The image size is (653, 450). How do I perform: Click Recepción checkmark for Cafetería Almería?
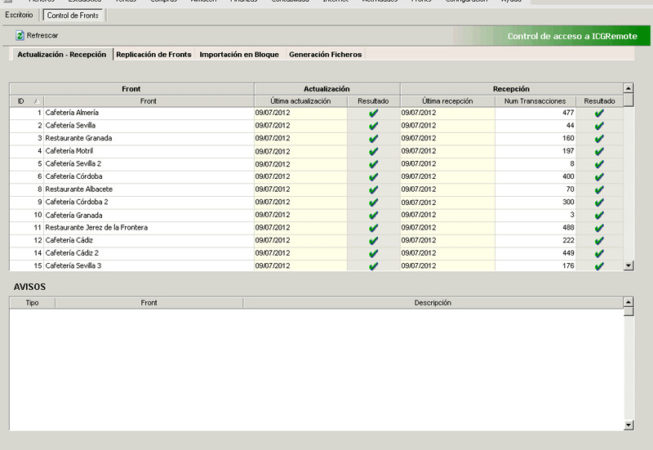click(599, 113)
